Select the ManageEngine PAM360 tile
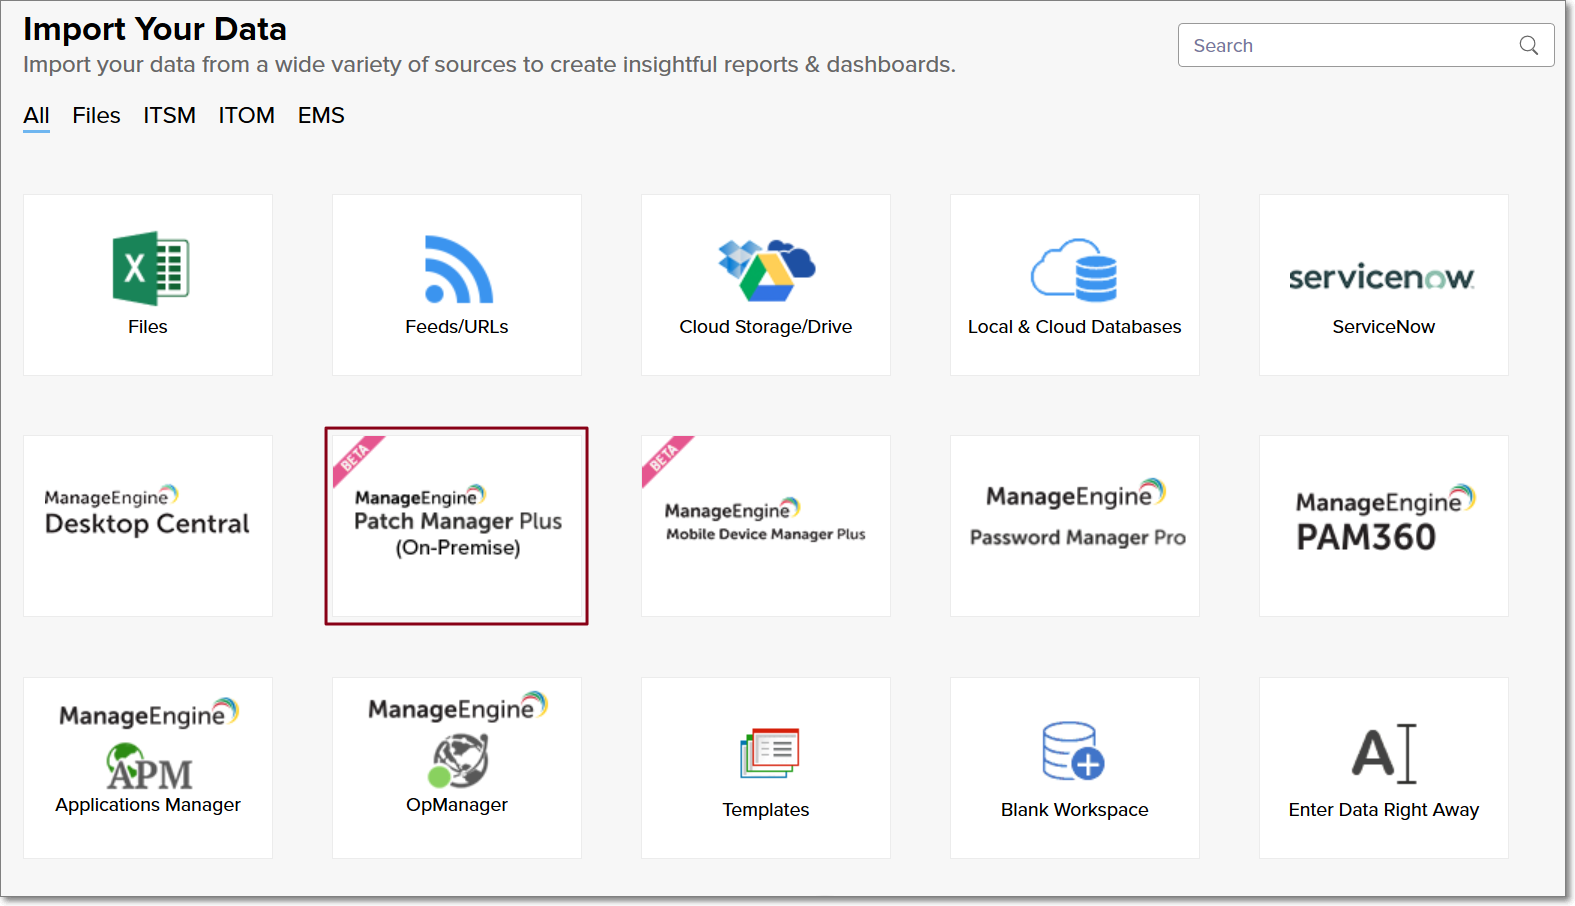Viewport: 1575px width, 906px height. (x=1384, y=526)
